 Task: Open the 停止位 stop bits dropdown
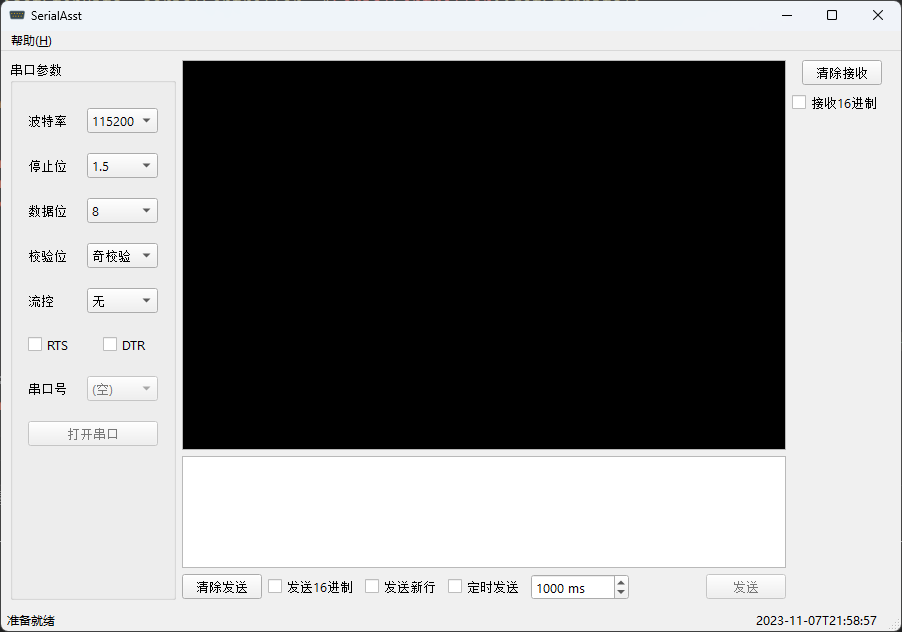point(122,166)
